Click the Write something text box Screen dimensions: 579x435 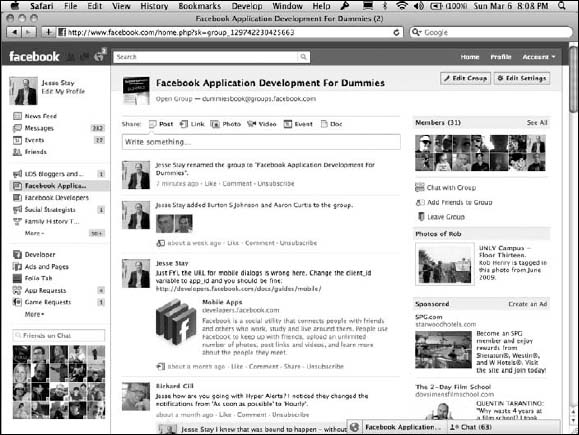(261, 142)
